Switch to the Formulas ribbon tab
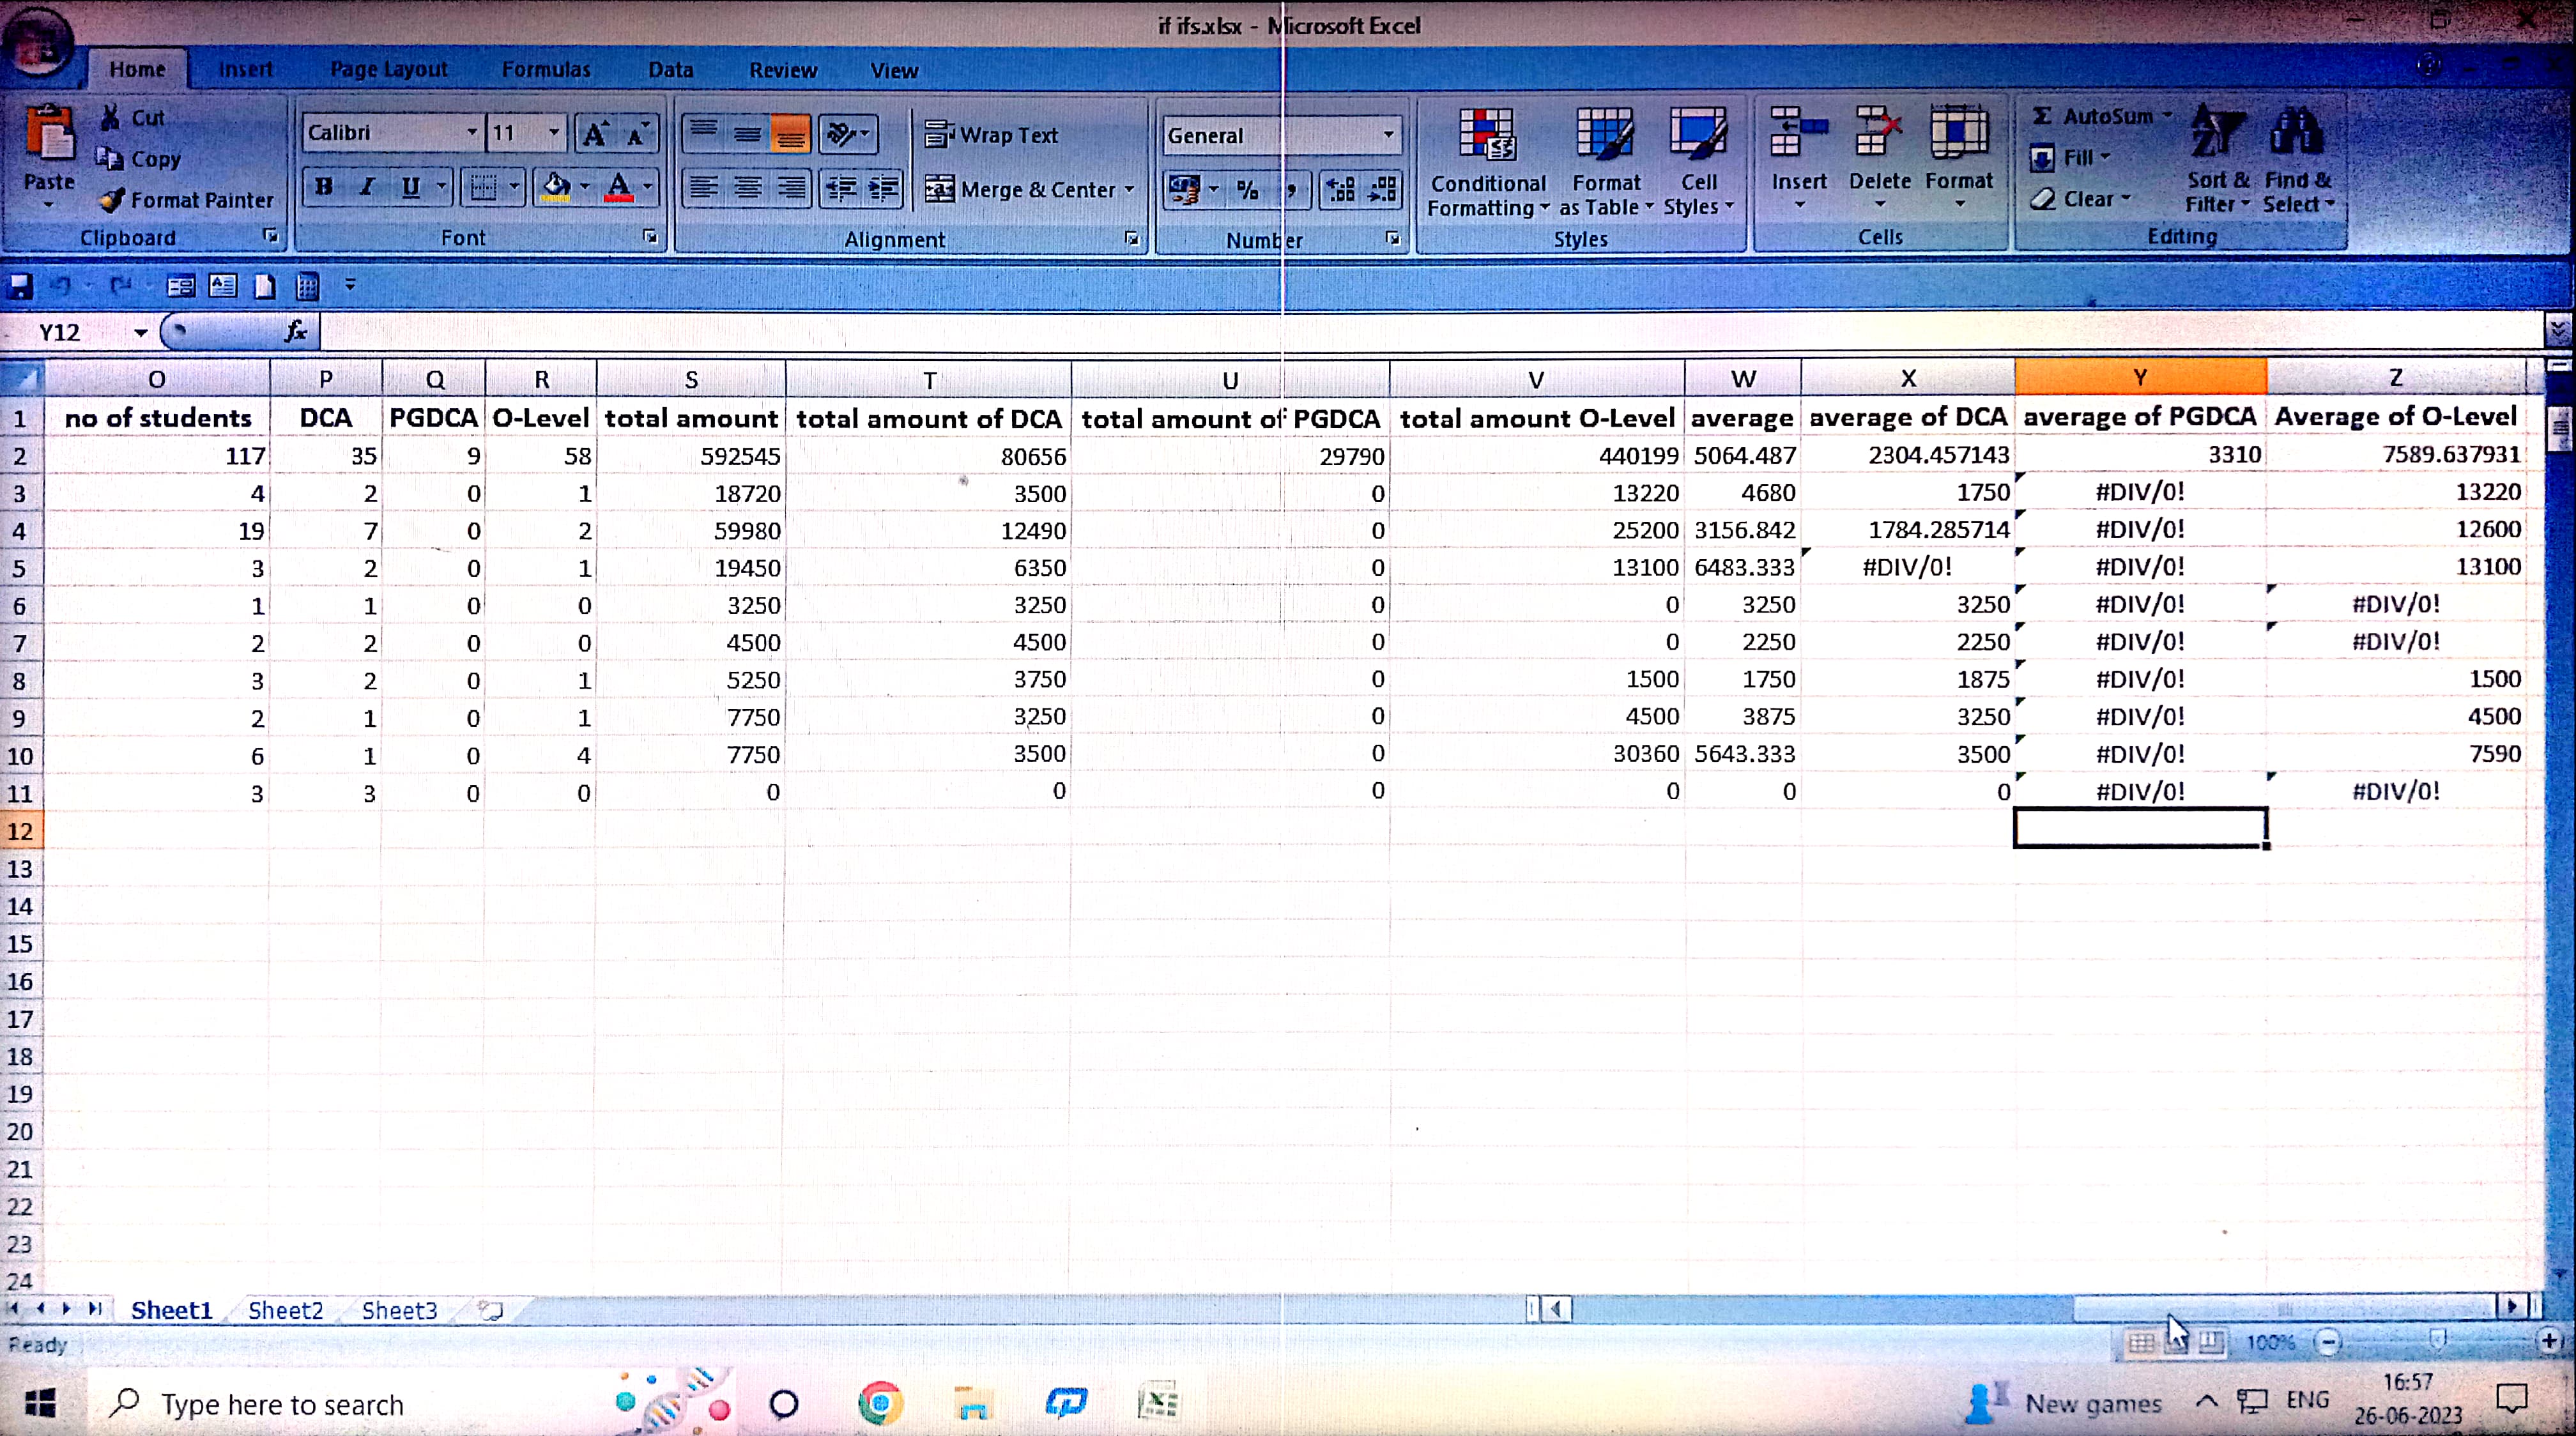Screen dimensions: 2576x1436 pyautogui.click(x=546, y=70)
